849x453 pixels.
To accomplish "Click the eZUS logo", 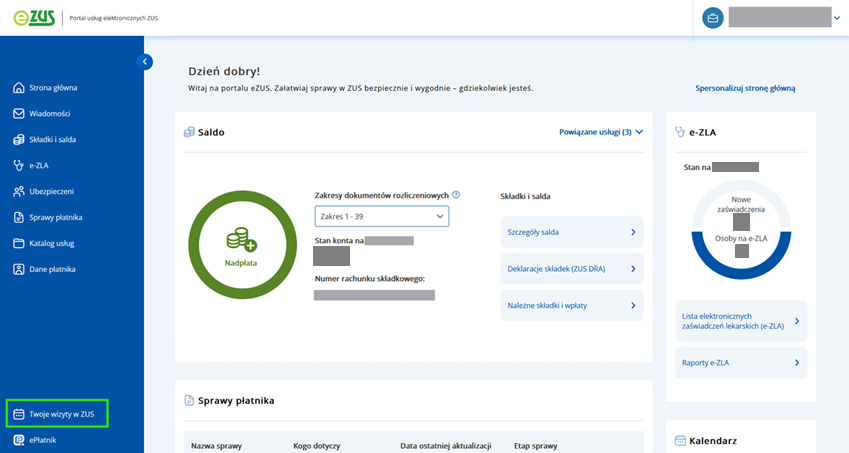I will [x=34, y=18].
